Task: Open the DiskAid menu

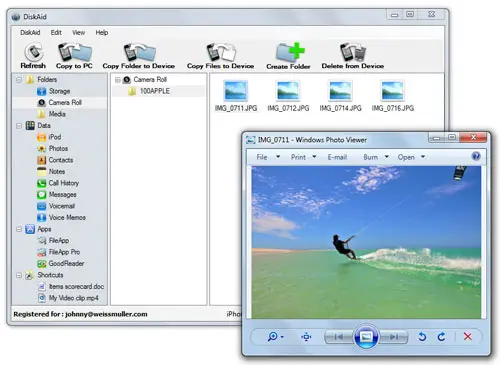Action: point(30,33)
